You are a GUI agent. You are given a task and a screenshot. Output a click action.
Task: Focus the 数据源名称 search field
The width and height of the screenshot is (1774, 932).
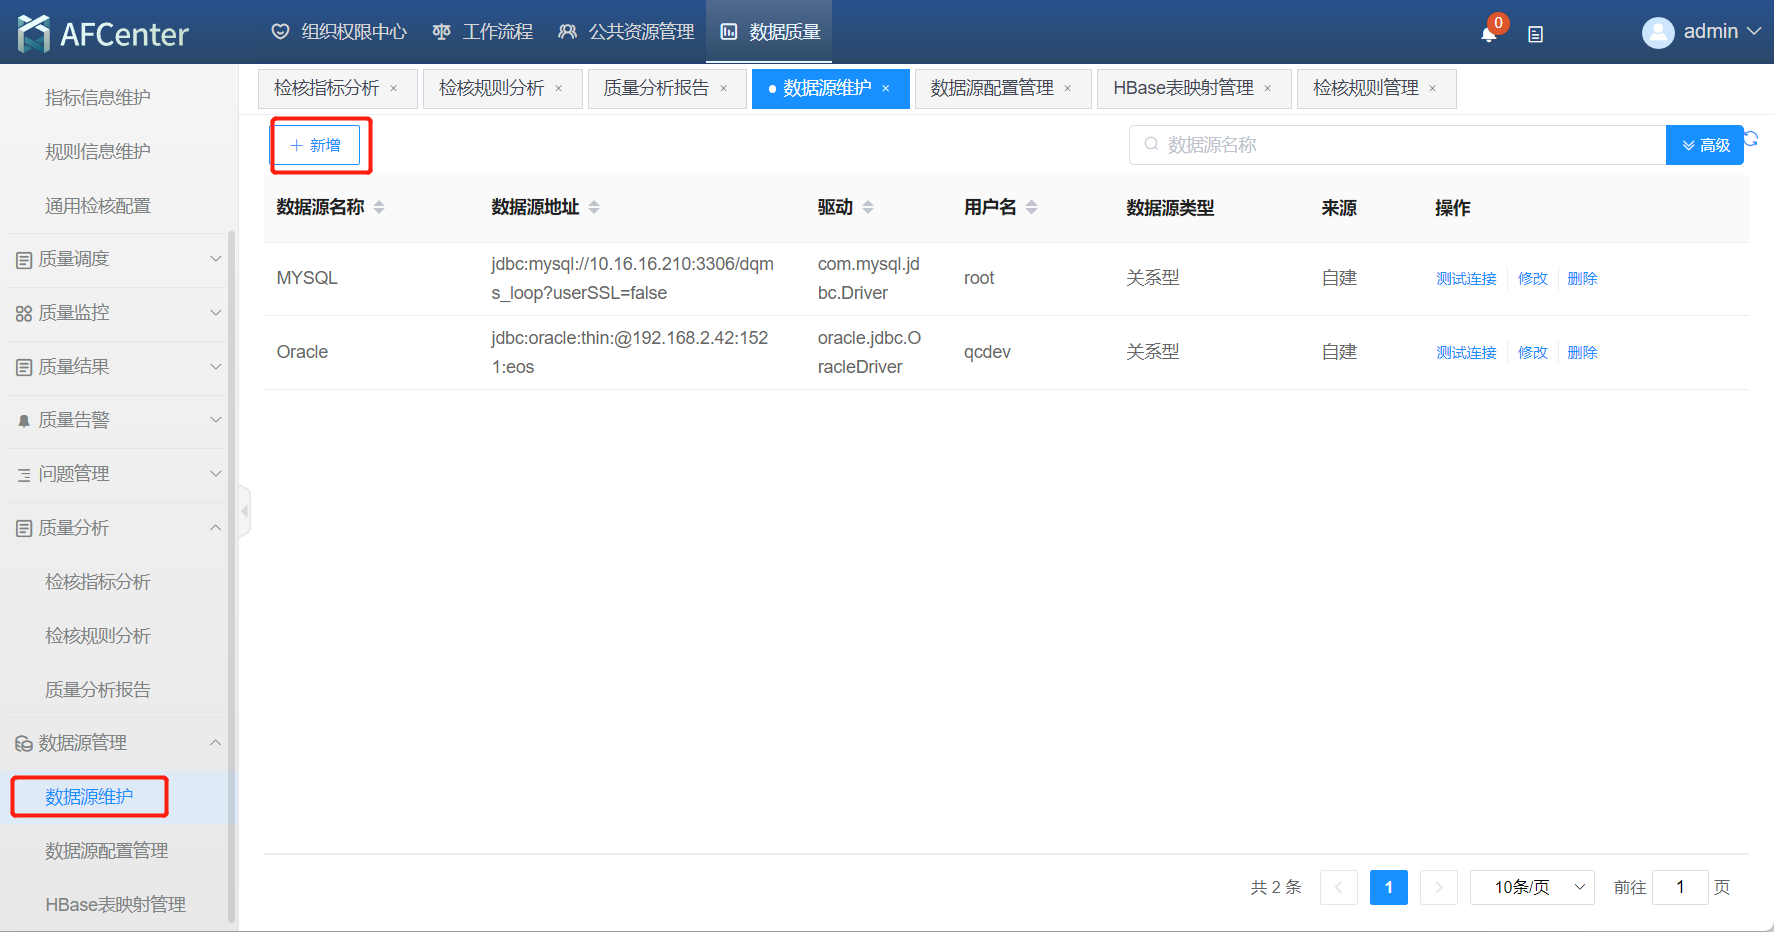click(1400, 145)
